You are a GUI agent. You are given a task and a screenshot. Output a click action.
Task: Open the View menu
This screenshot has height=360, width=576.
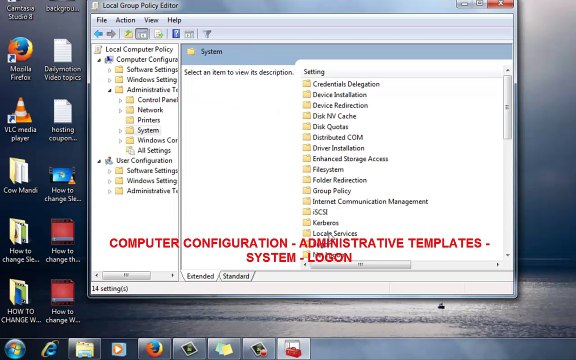coord(151,20)
